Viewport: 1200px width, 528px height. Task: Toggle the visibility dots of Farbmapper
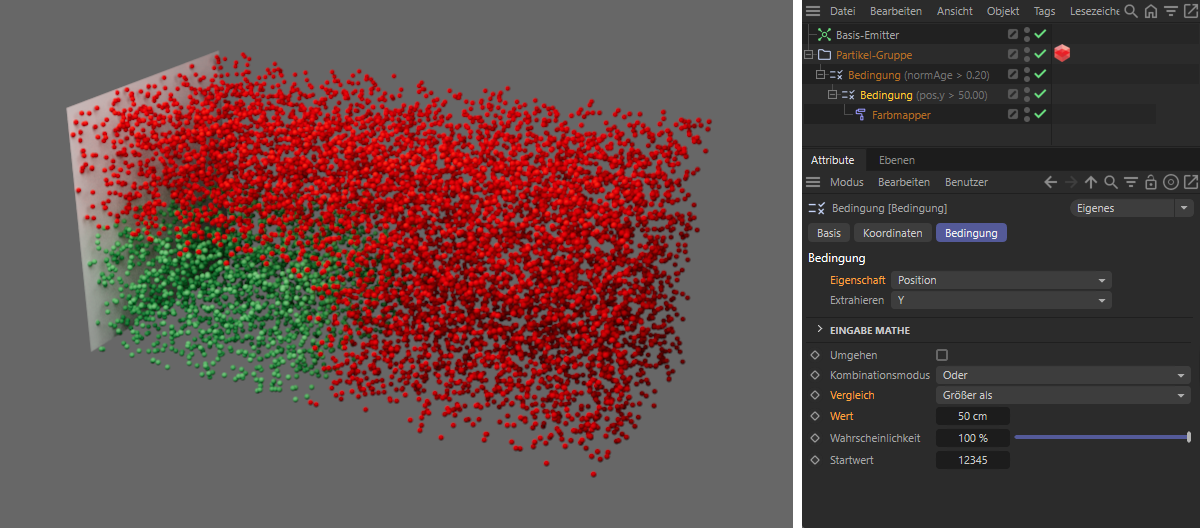click(x=1027, y=115)
